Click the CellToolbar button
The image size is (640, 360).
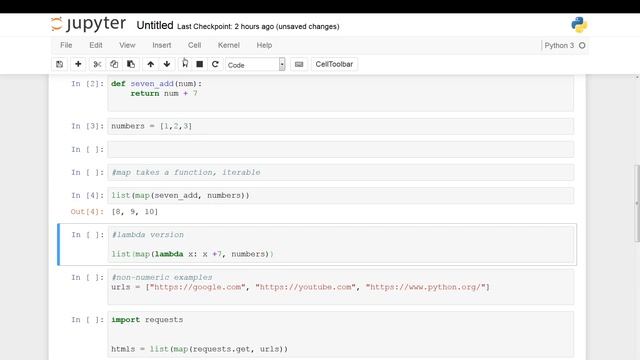tap(334, 64)
